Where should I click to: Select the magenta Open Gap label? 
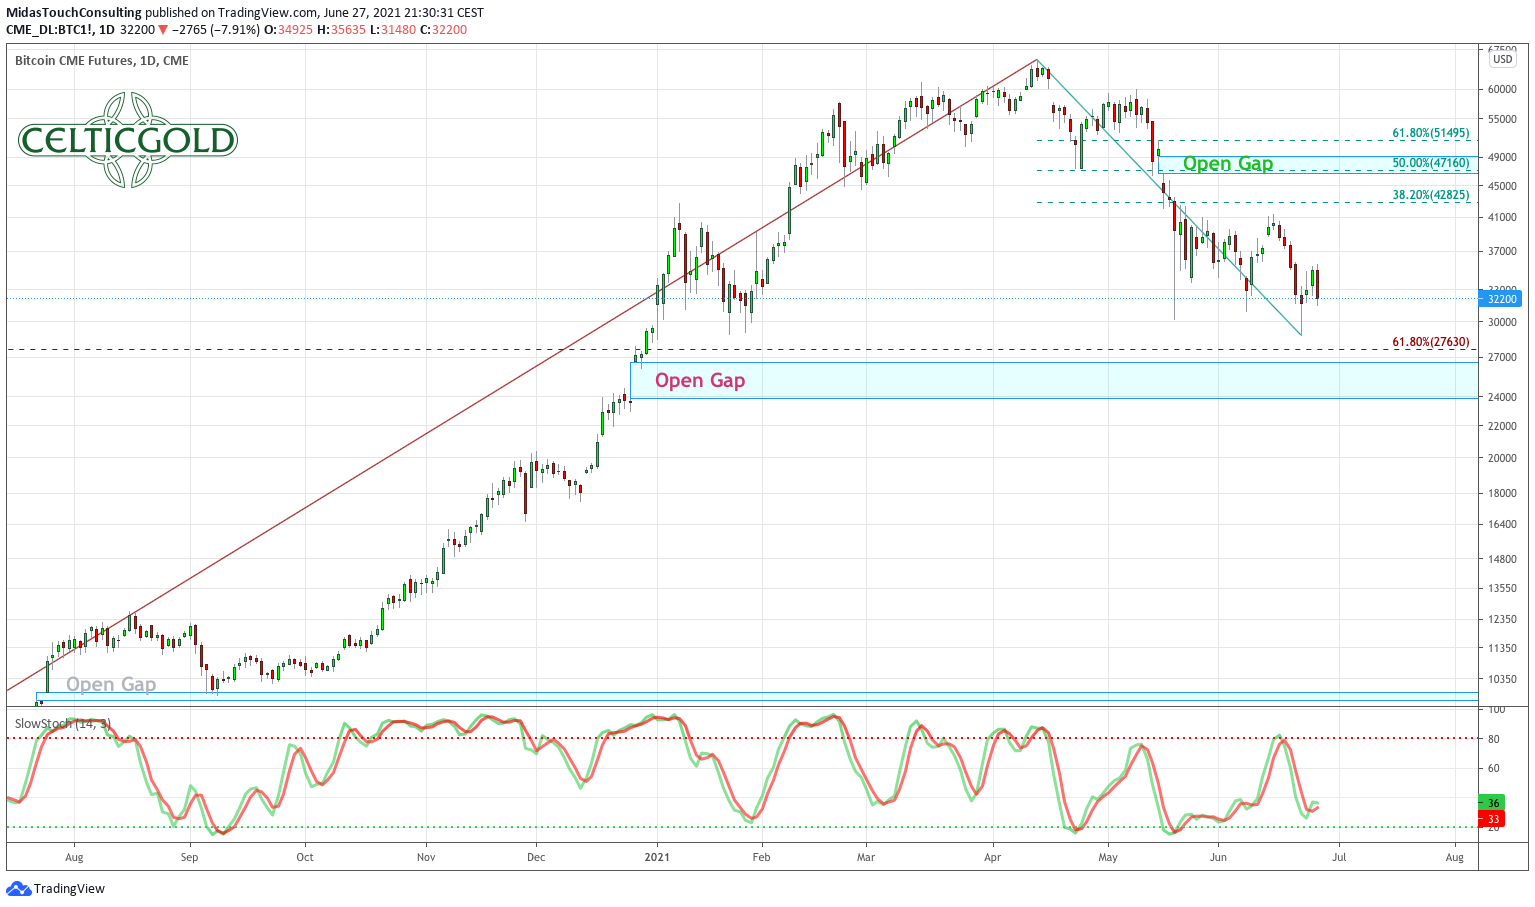click(699, 380)
